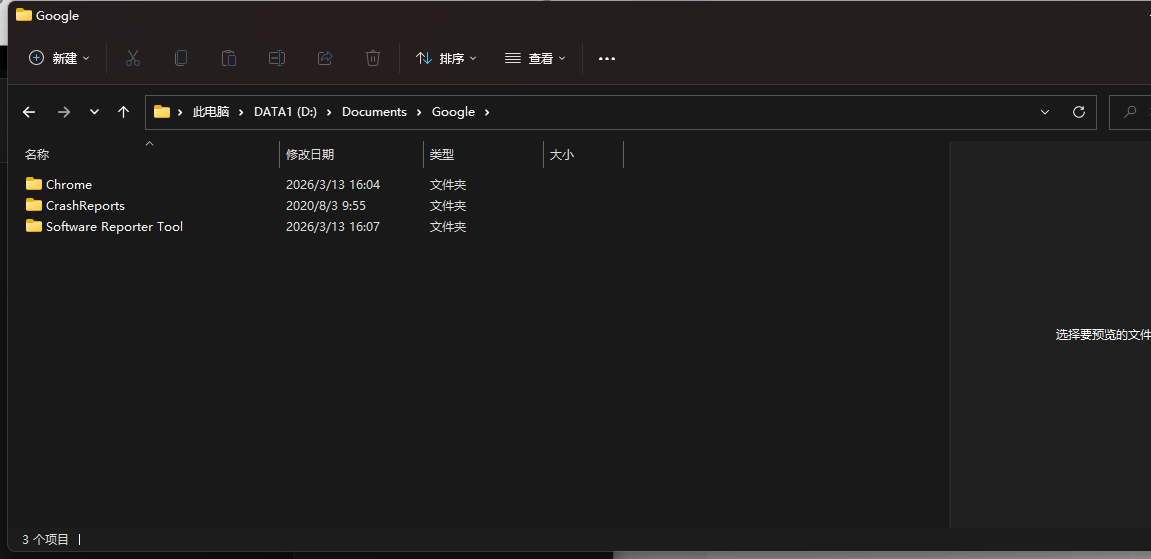1151x559 pixels.
Task: Open the 新建 (New) dropdown
Action: (59, 58)
